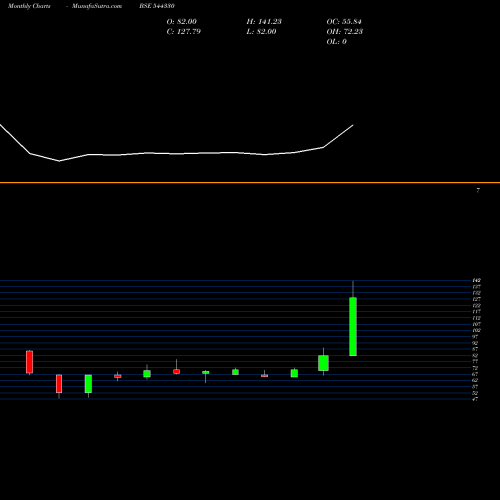This screenshot has height=500, width=500.
Task: Click the low value 'L: 82.00'
Action: point(261,31)
